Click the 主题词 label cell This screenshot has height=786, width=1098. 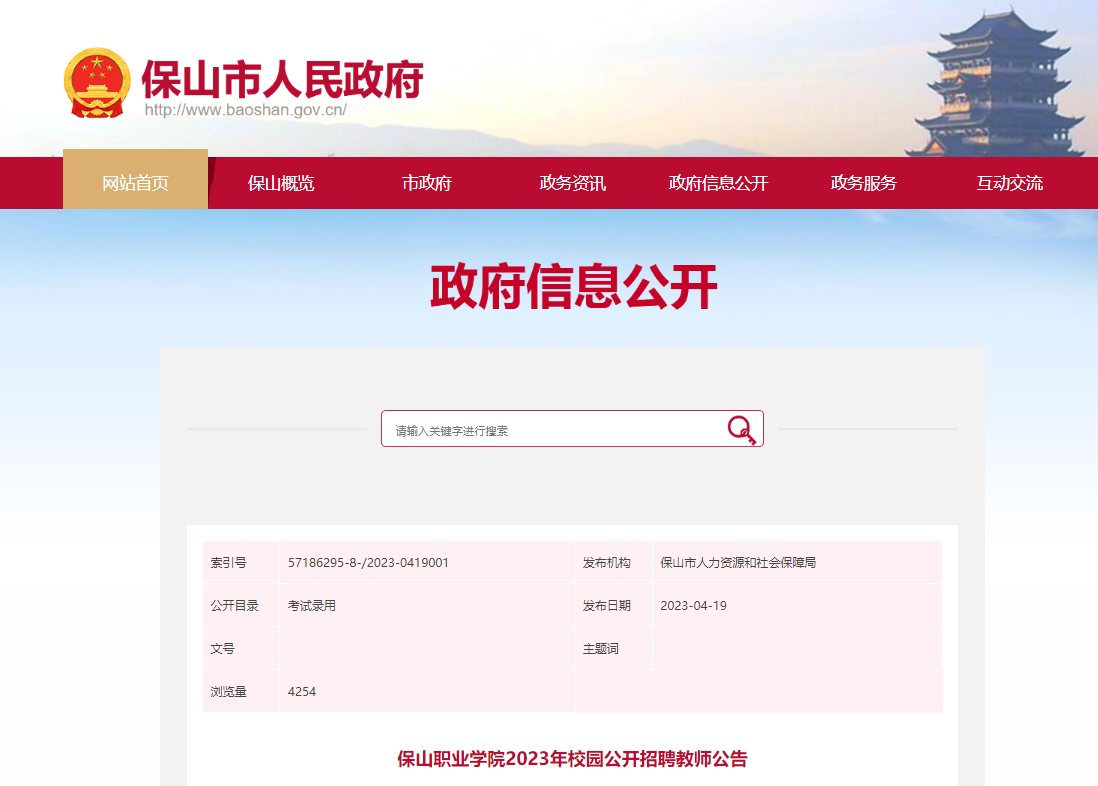613,649
